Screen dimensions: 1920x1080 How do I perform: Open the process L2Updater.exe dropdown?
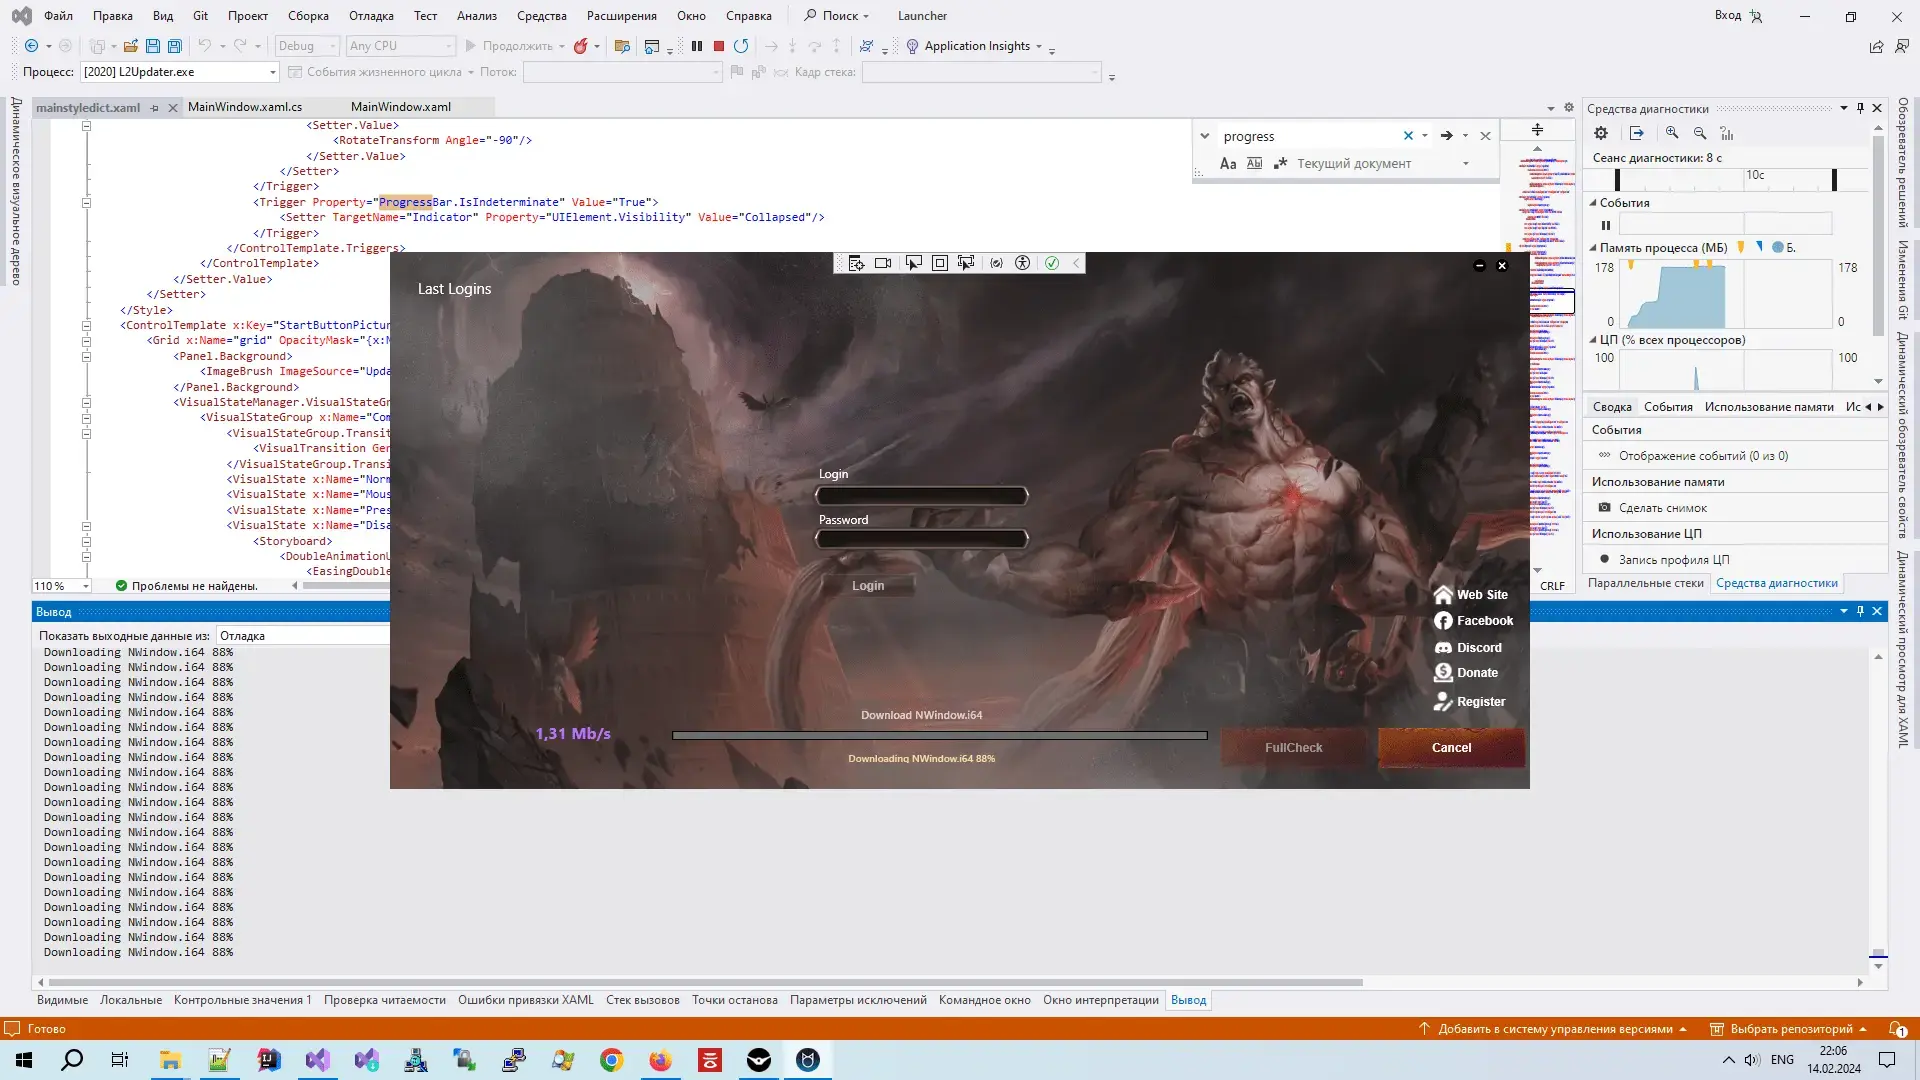click(x=179, y=72)
